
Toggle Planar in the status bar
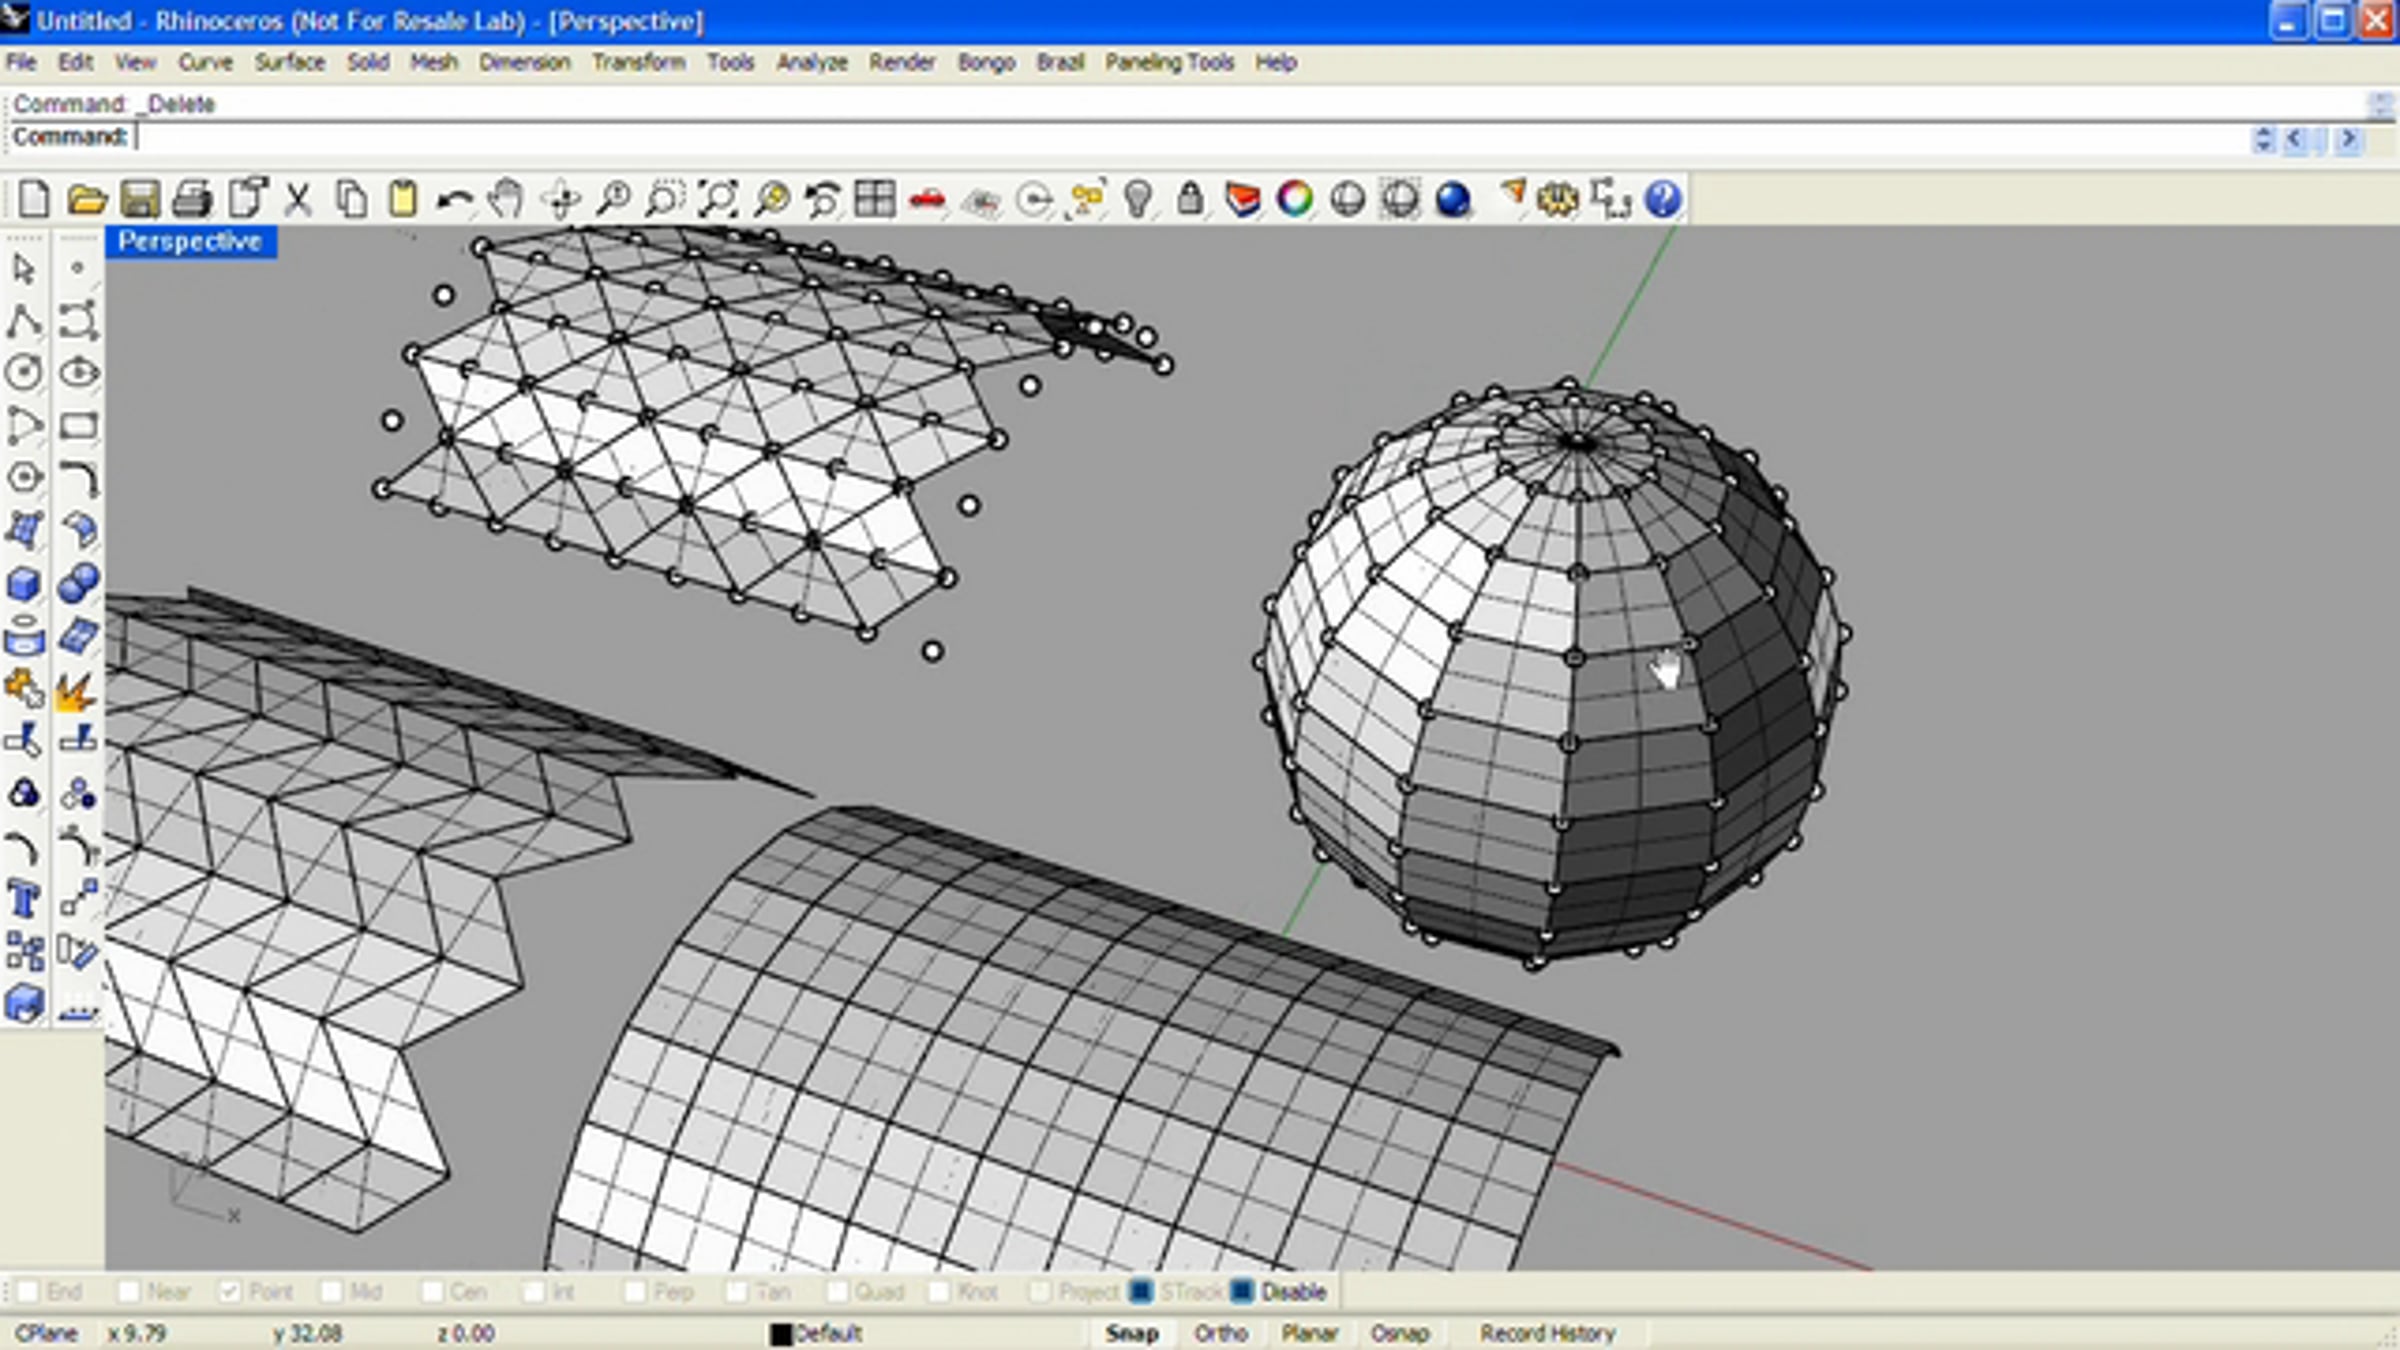click(1310, 1333)
